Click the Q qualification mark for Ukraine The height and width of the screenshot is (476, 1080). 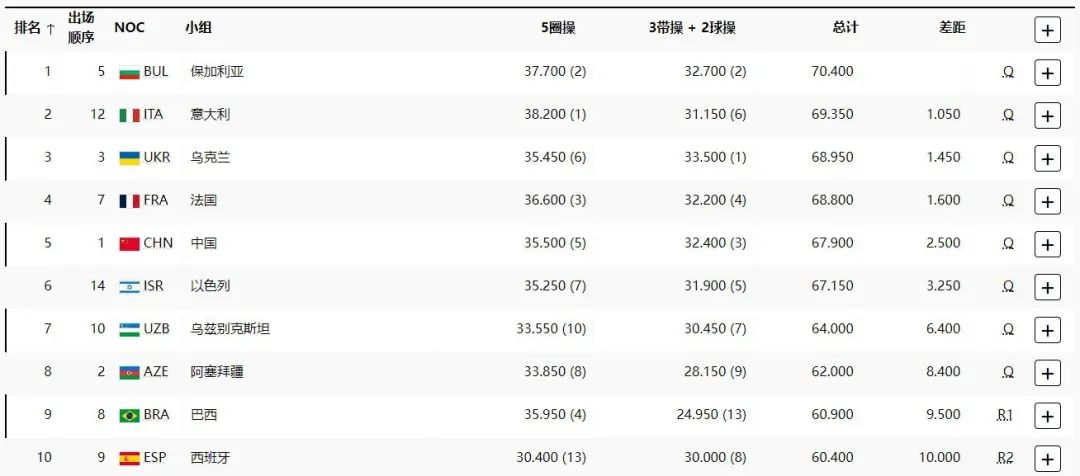pyautogui.click(x=1008, y=158)
